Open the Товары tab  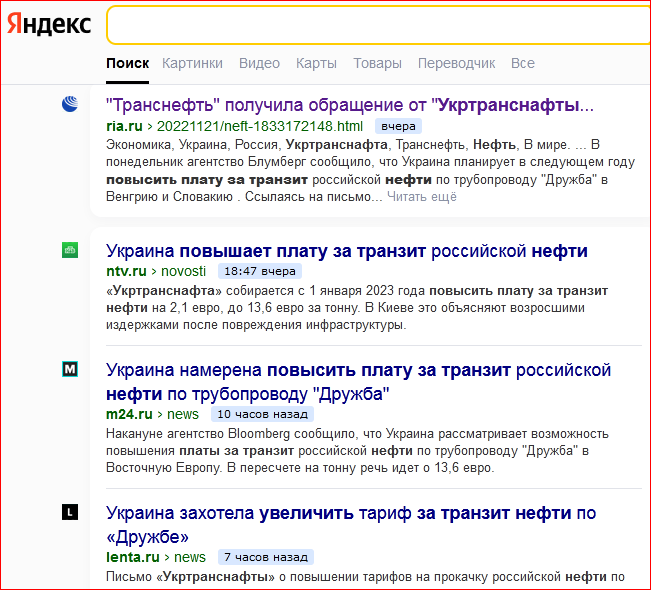click(x=377, y=63)
